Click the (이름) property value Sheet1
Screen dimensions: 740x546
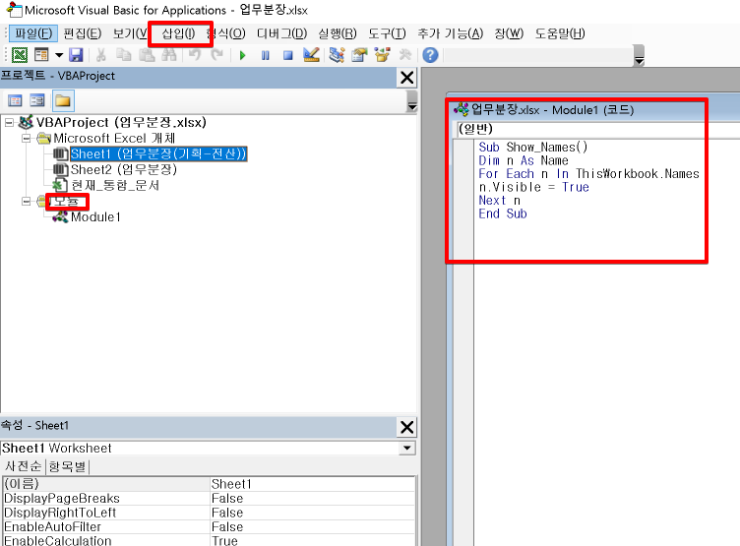point(312,484)
